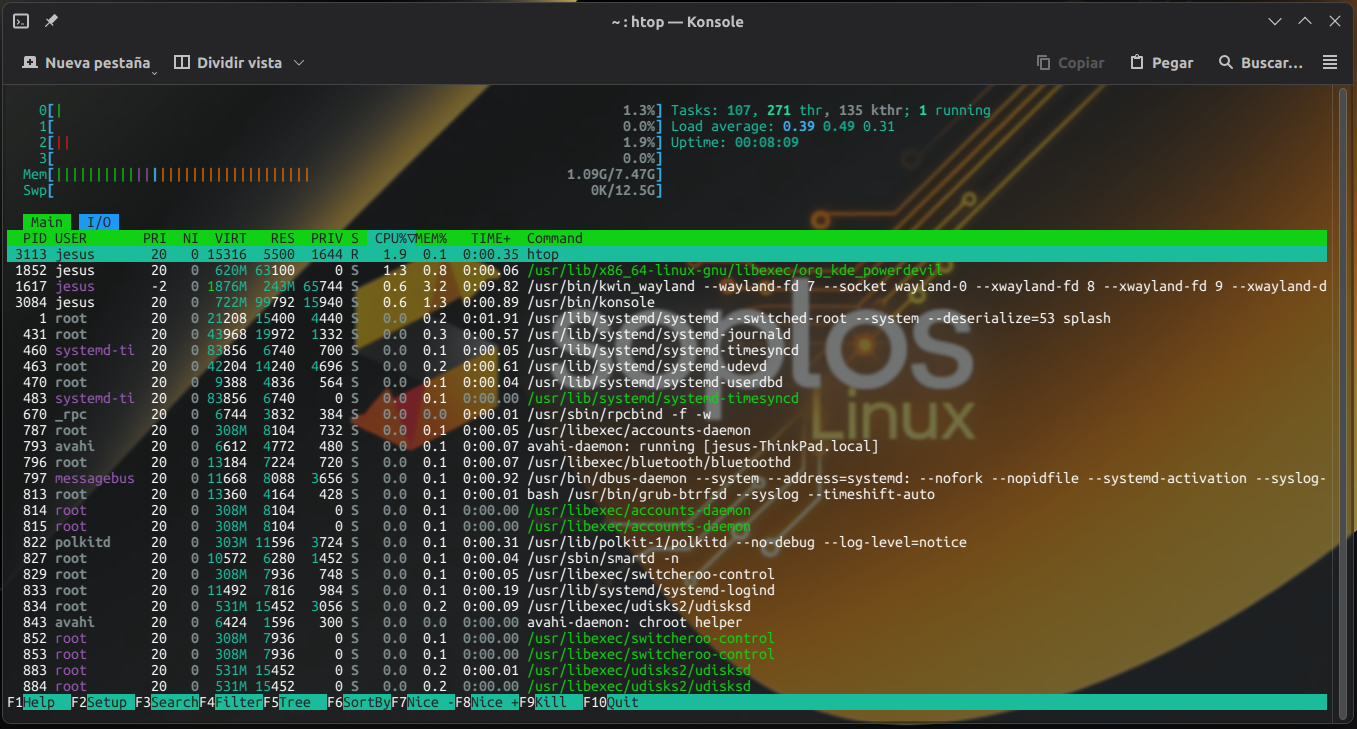Click F10 Quit button
This screenshot has height=729, width=1357.
(611, 702)
